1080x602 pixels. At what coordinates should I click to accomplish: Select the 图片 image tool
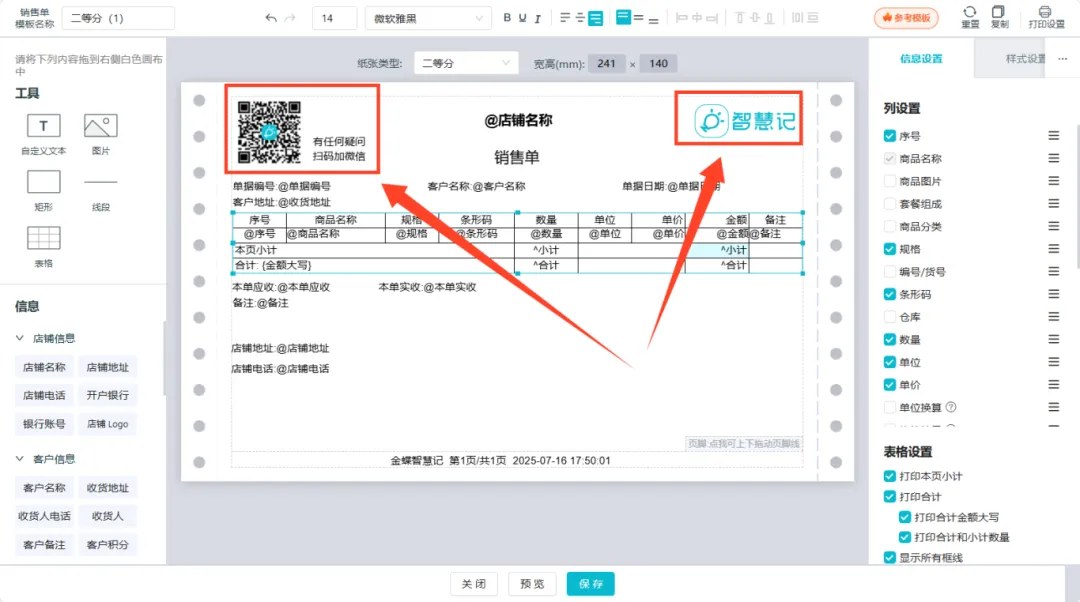101,134
